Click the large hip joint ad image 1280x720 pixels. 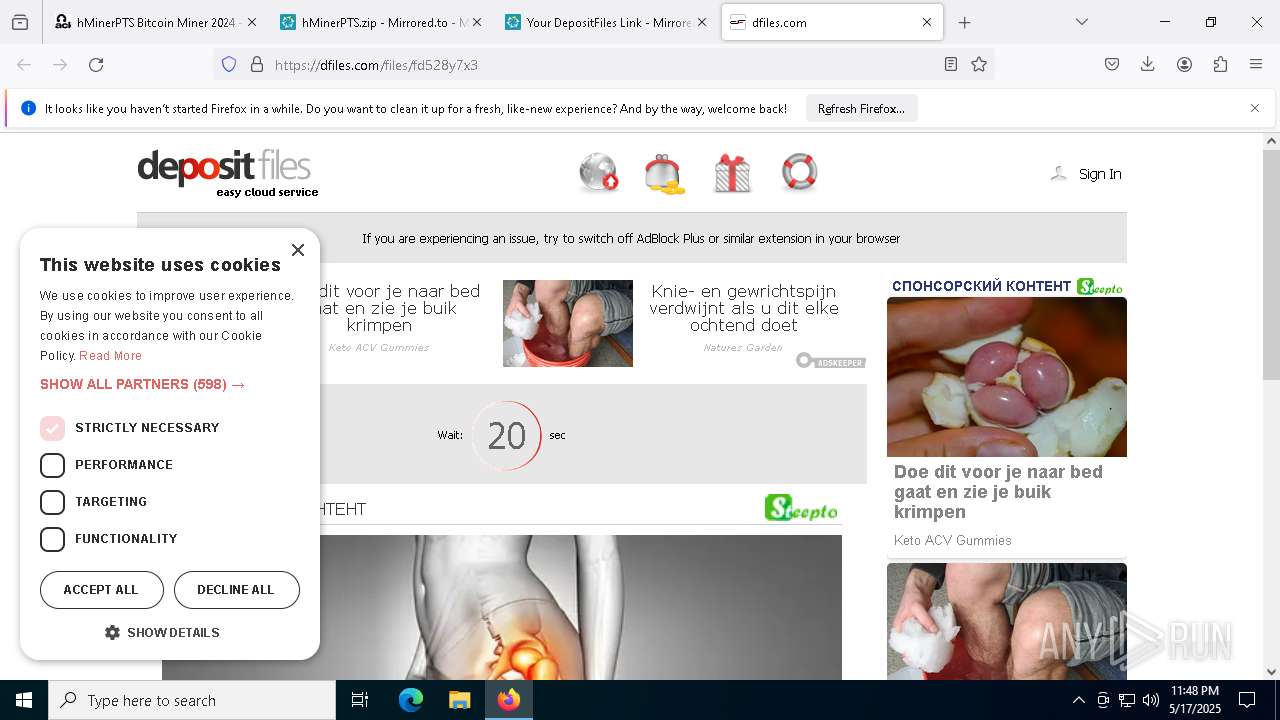pos(502,607)
